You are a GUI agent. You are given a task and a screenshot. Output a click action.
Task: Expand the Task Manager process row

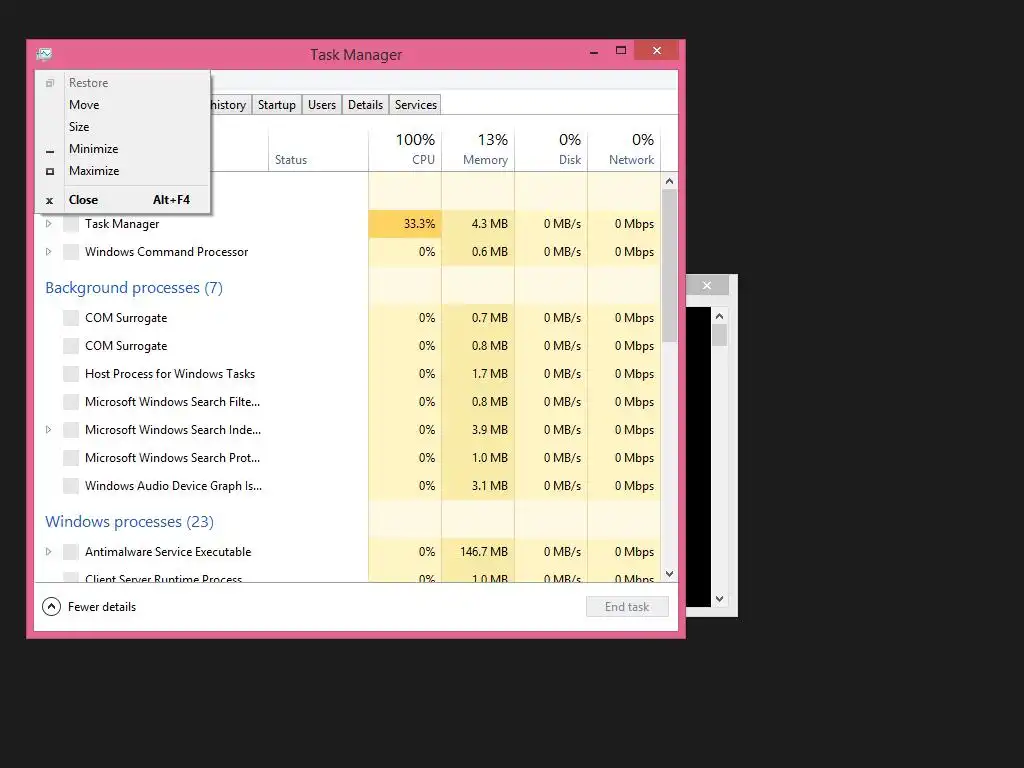point(48,224)
